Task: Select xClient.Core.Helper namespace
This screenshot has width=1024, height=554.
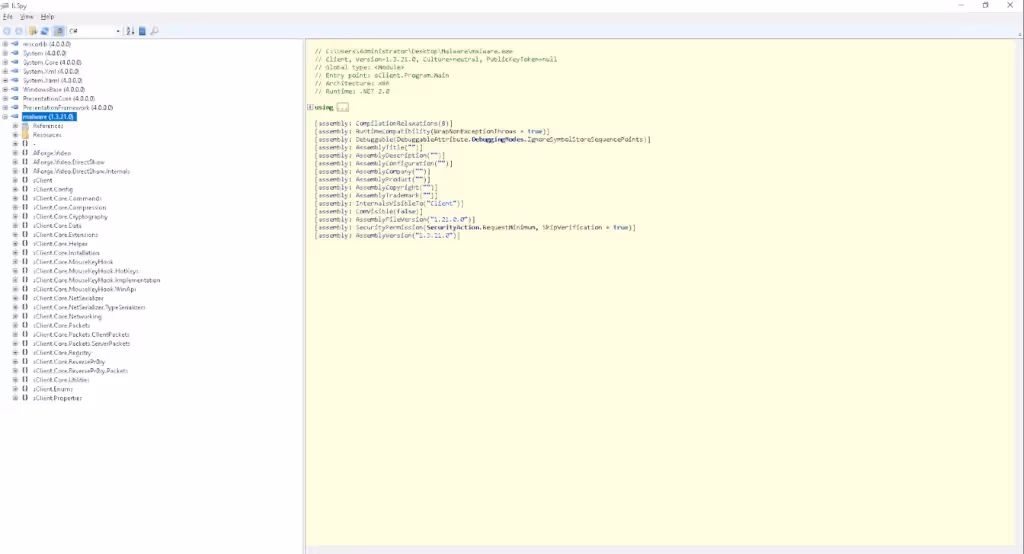Action: pos(60,244)
